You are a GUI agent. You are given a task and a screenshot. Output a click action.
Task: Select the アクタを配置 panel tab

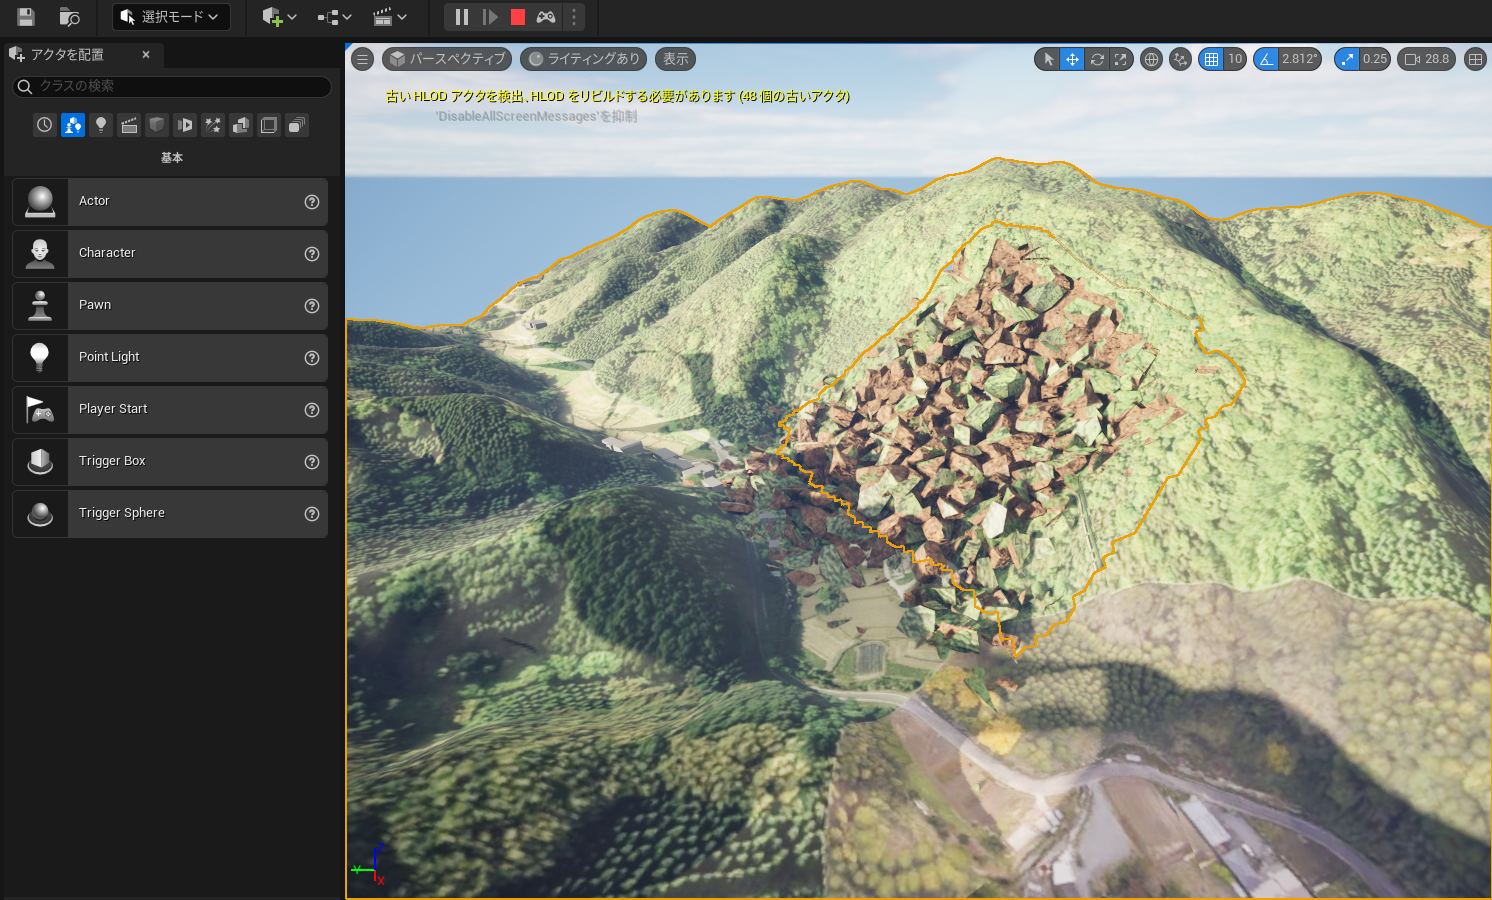click(x=67, y=55)
